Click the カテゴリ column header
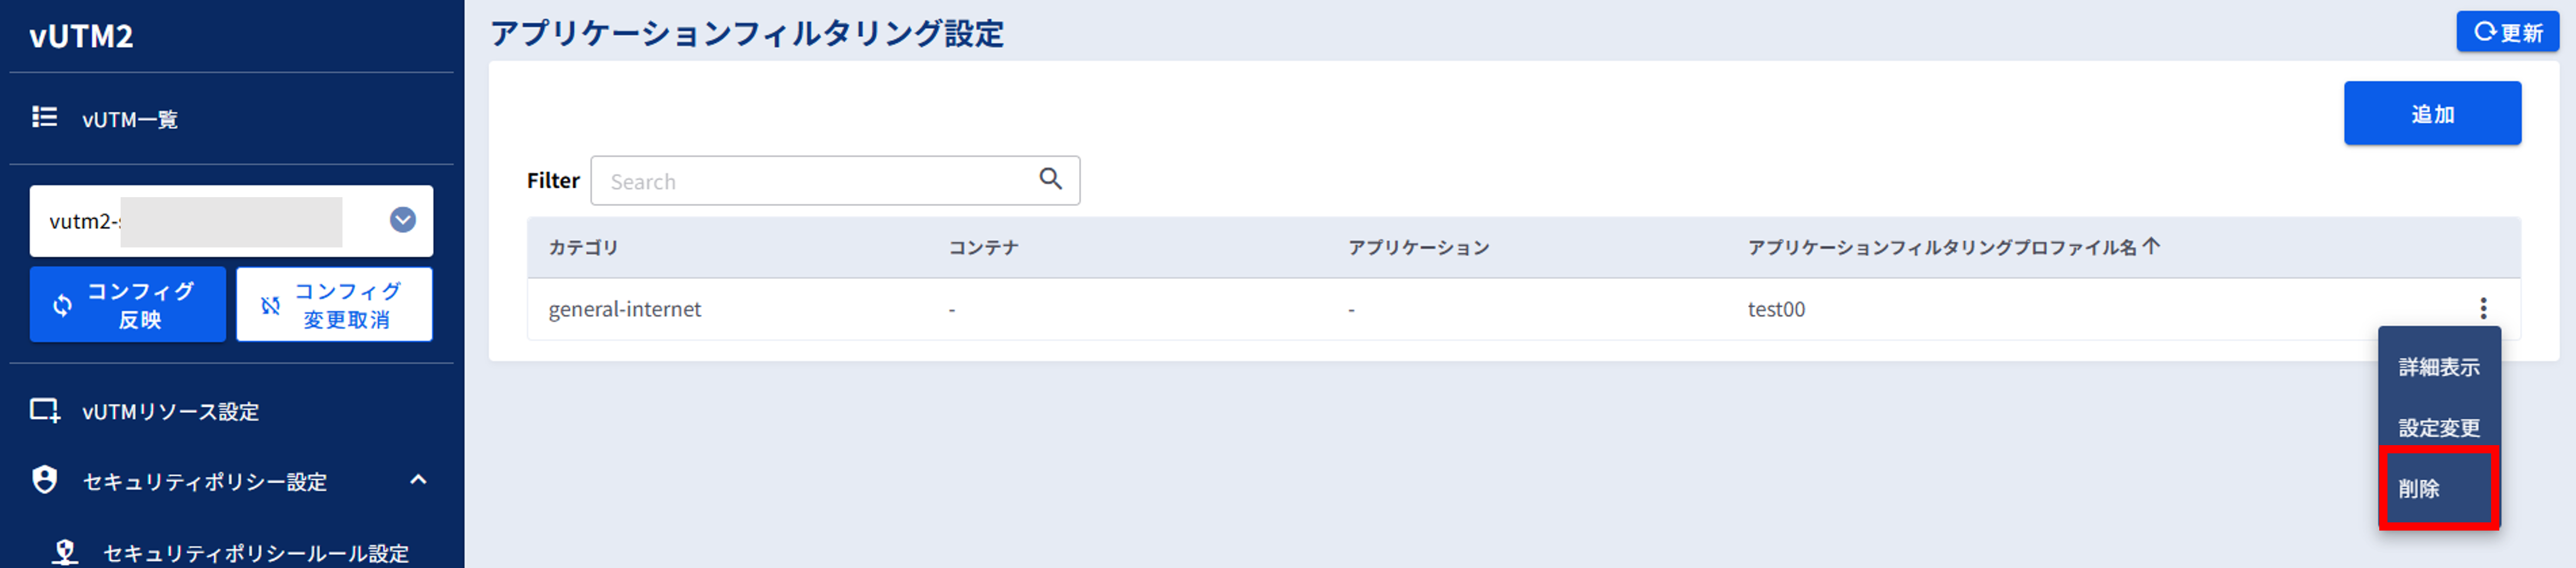This screenshot has height=568, width=2576. [583, 247]
